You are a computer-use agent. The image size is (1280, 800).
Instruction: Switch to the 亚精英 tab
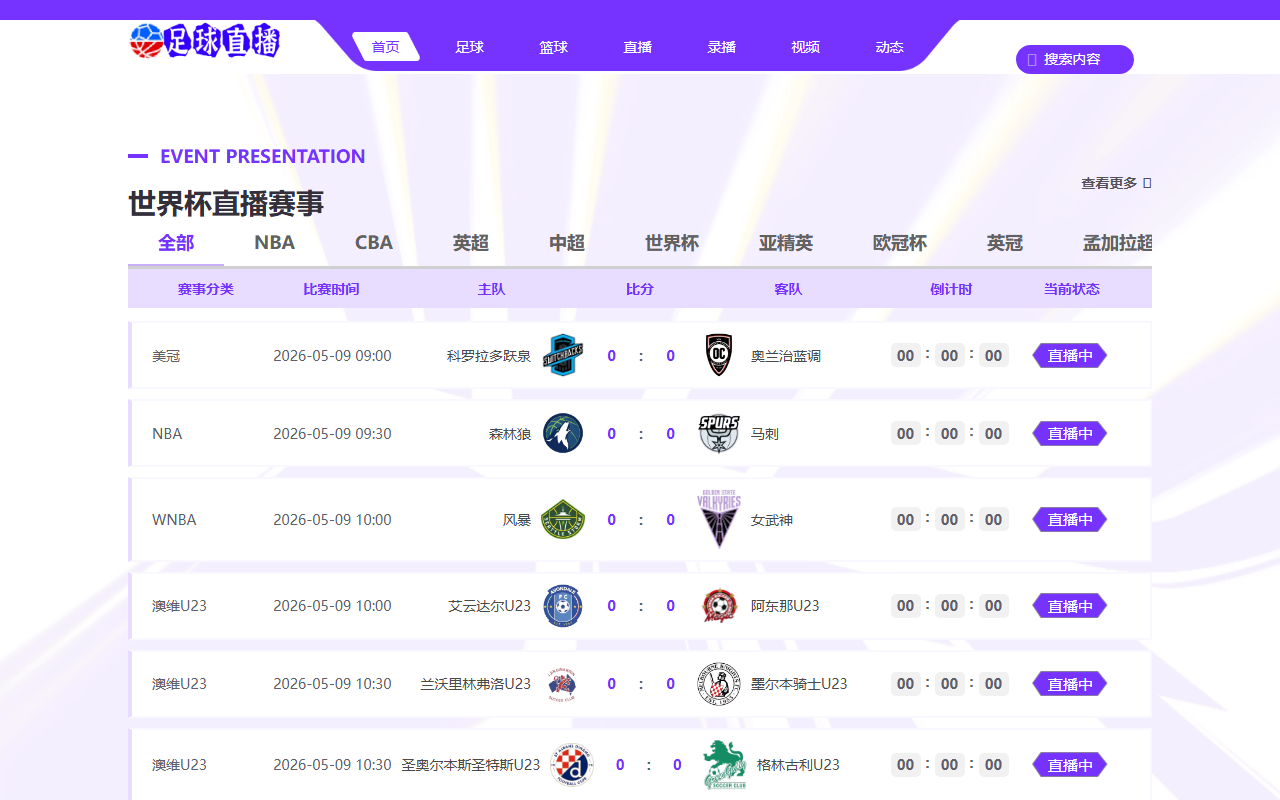[786, 243]
